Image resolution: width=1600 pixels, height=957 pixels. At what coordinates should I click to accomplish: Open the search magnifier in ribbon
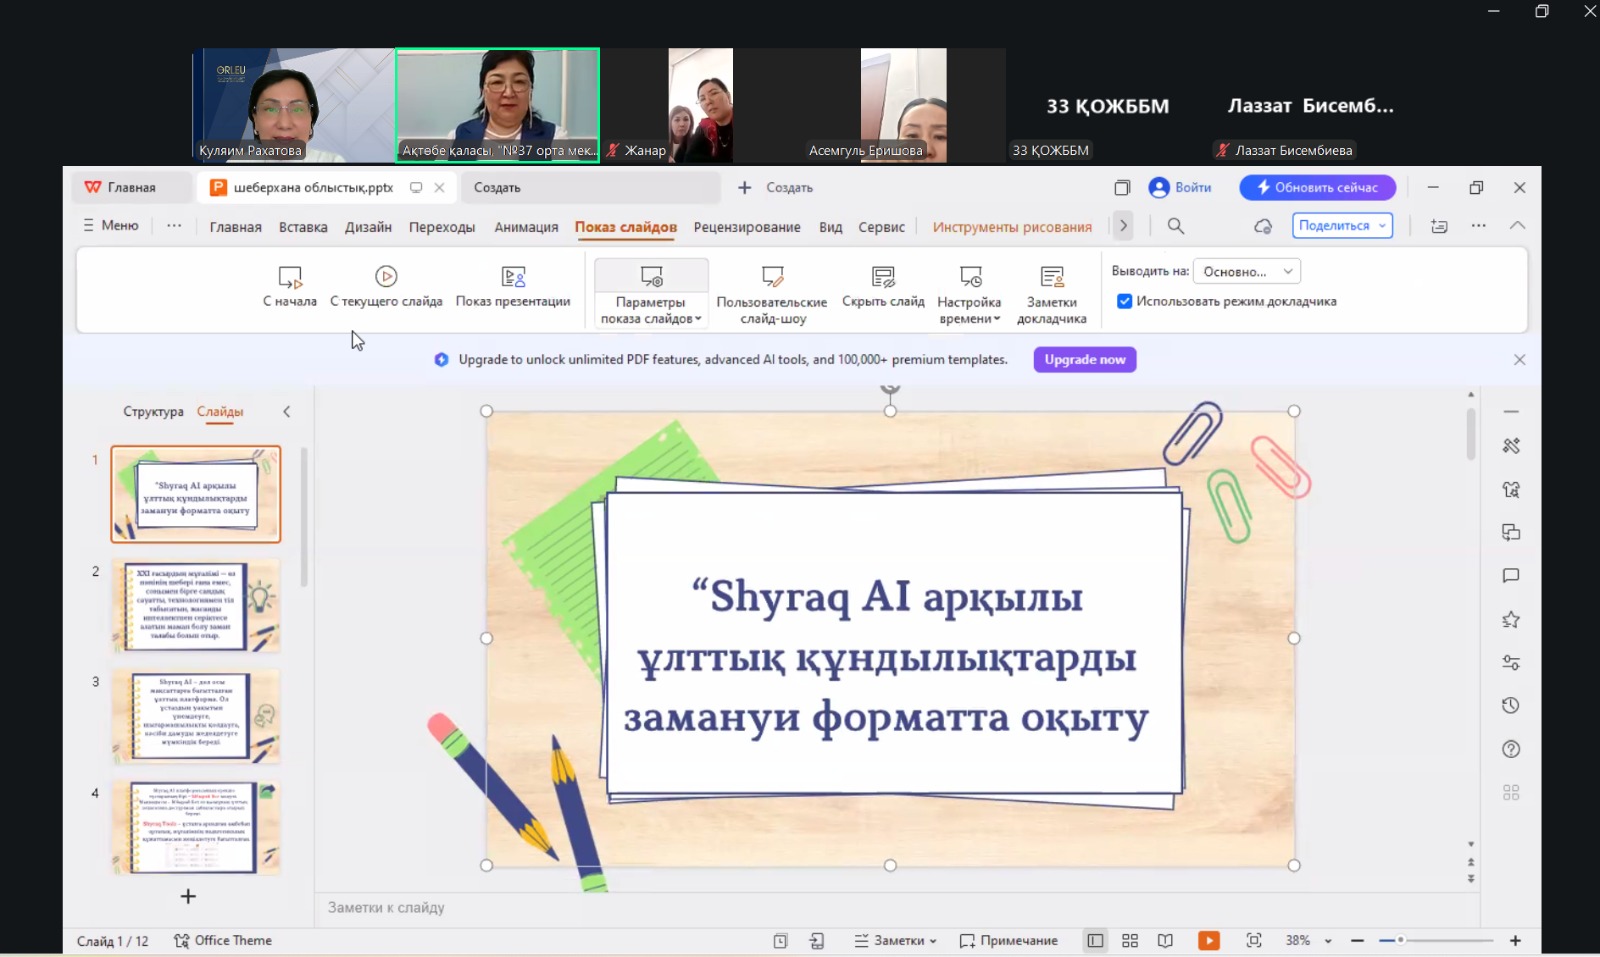point(1176,226)
